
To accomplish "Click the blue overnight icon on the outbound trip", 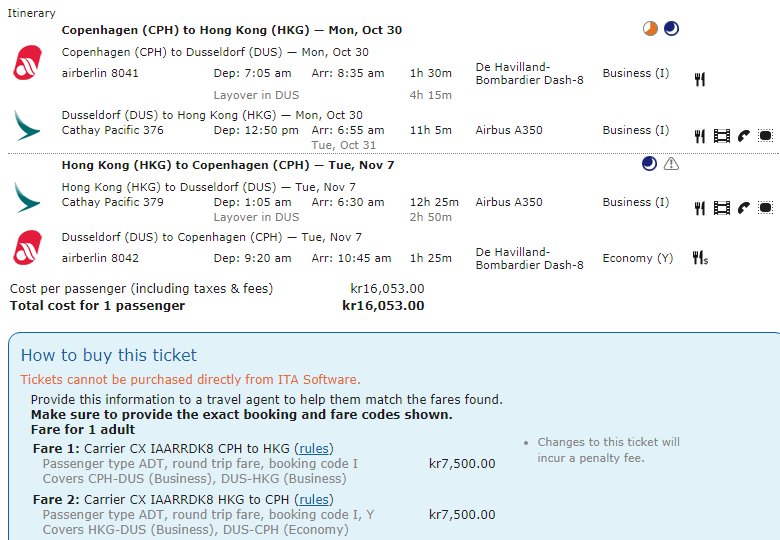I will (x=671, y=29).
